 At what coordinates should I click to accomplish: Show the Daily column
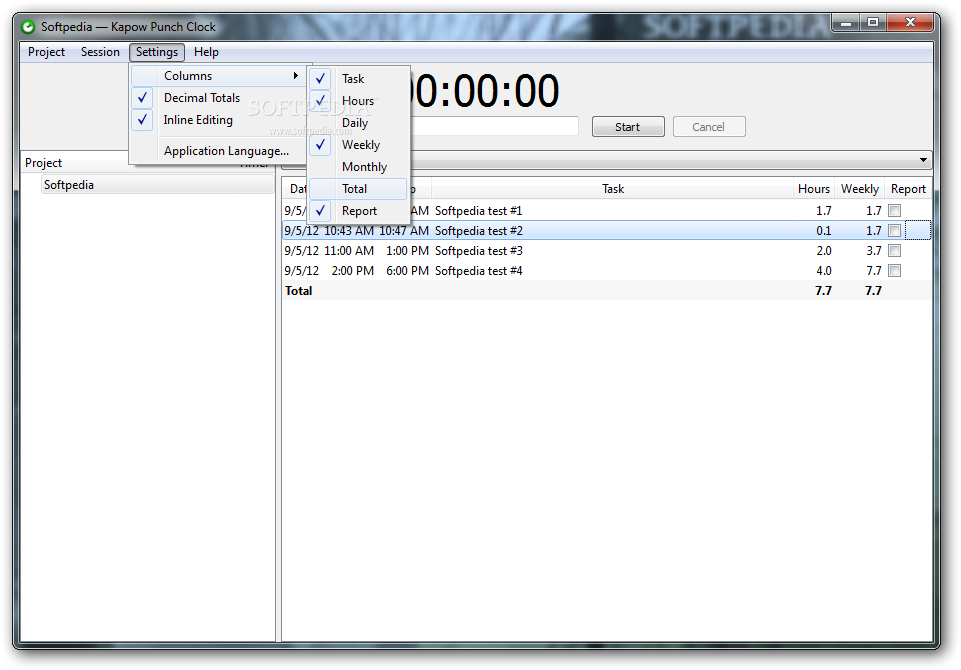(358, 123)
